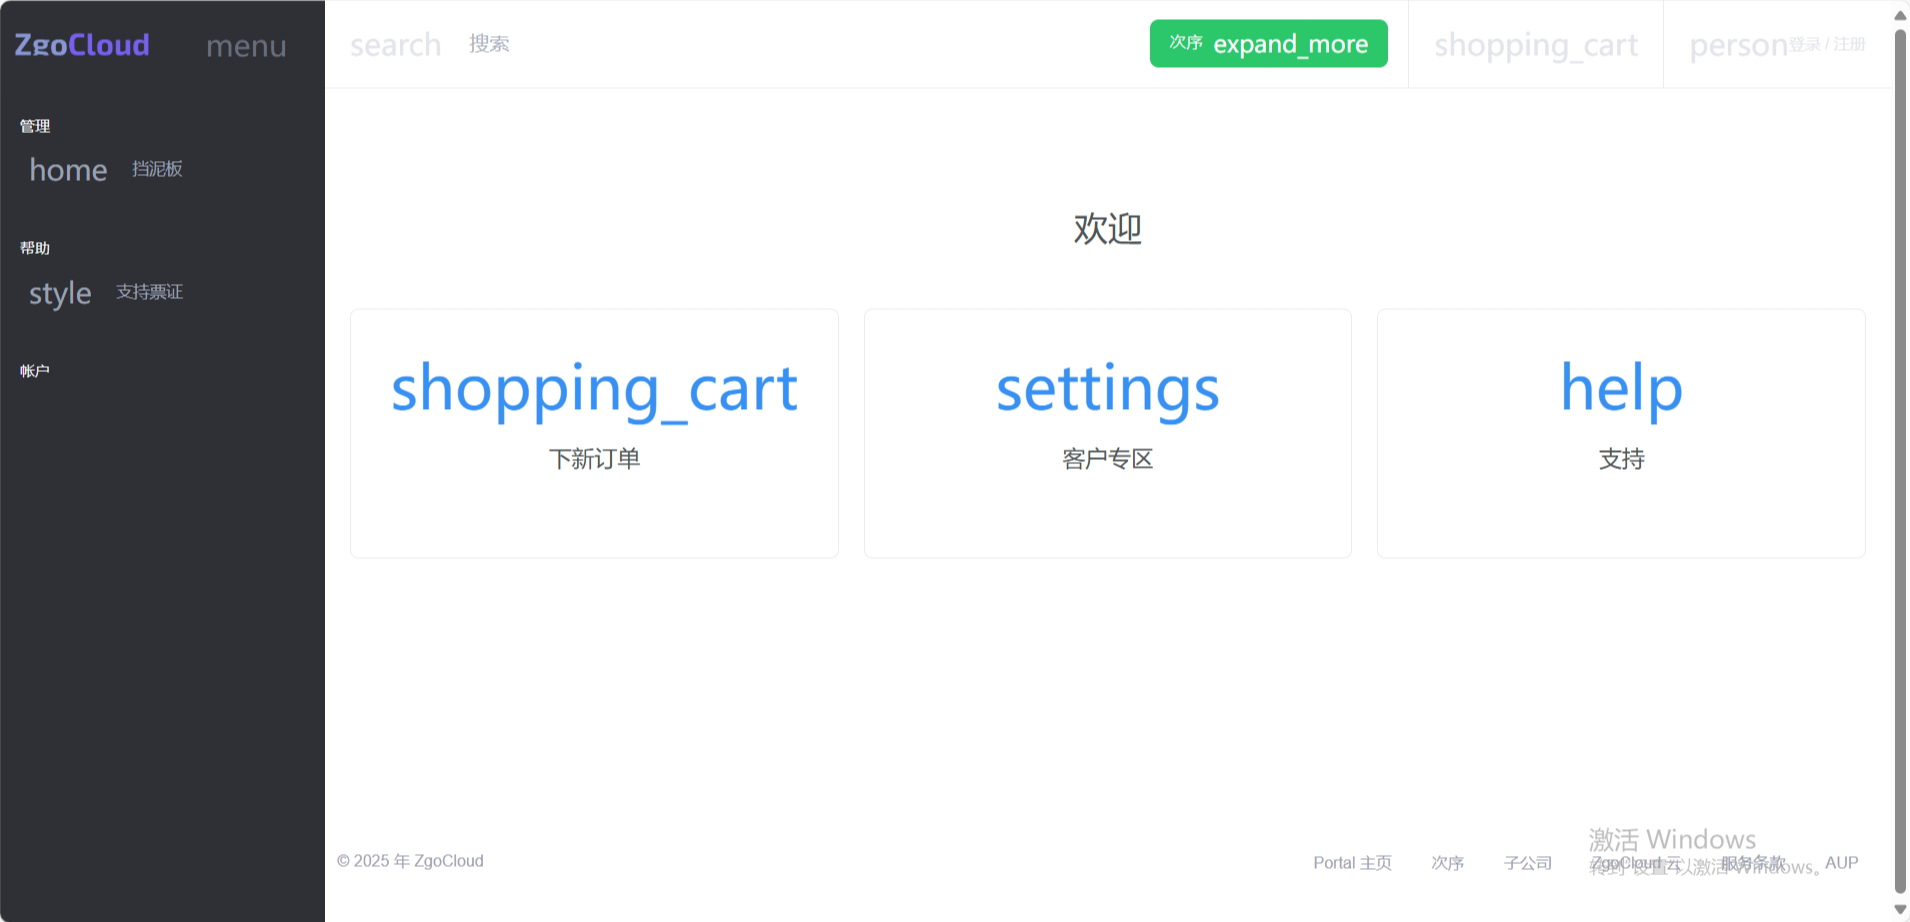Open the shopping cart in the header
The image size is (1910, 922).
[x=1535, y=45]
